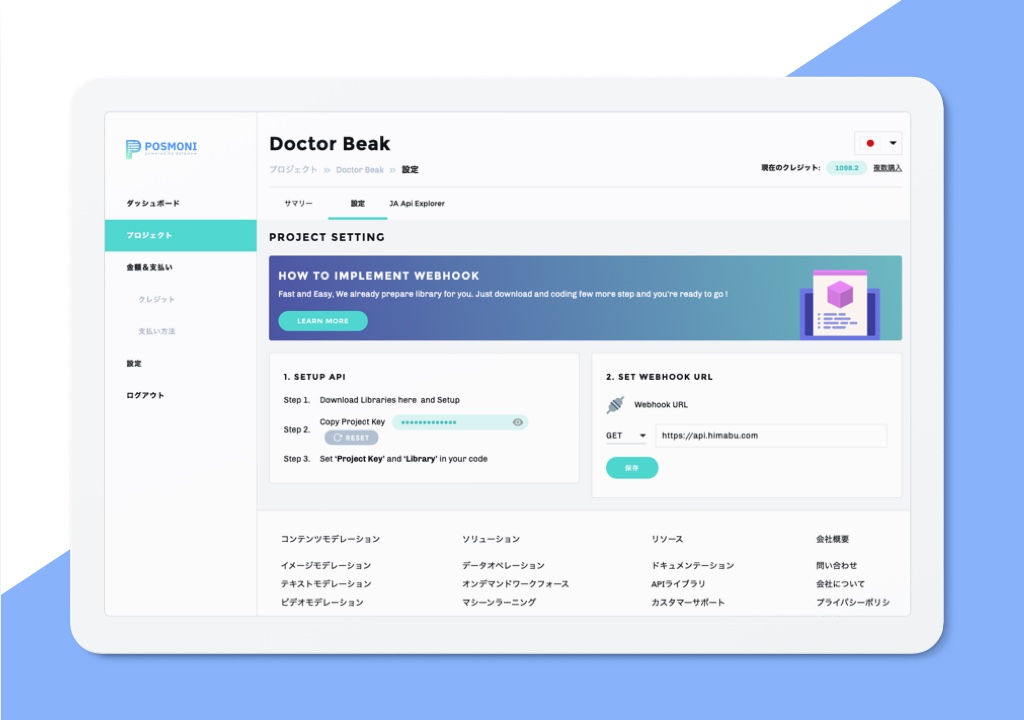Click the LEARN MORE button
1024x720 pixels.
pyautogui.click(x=323, y=321)
